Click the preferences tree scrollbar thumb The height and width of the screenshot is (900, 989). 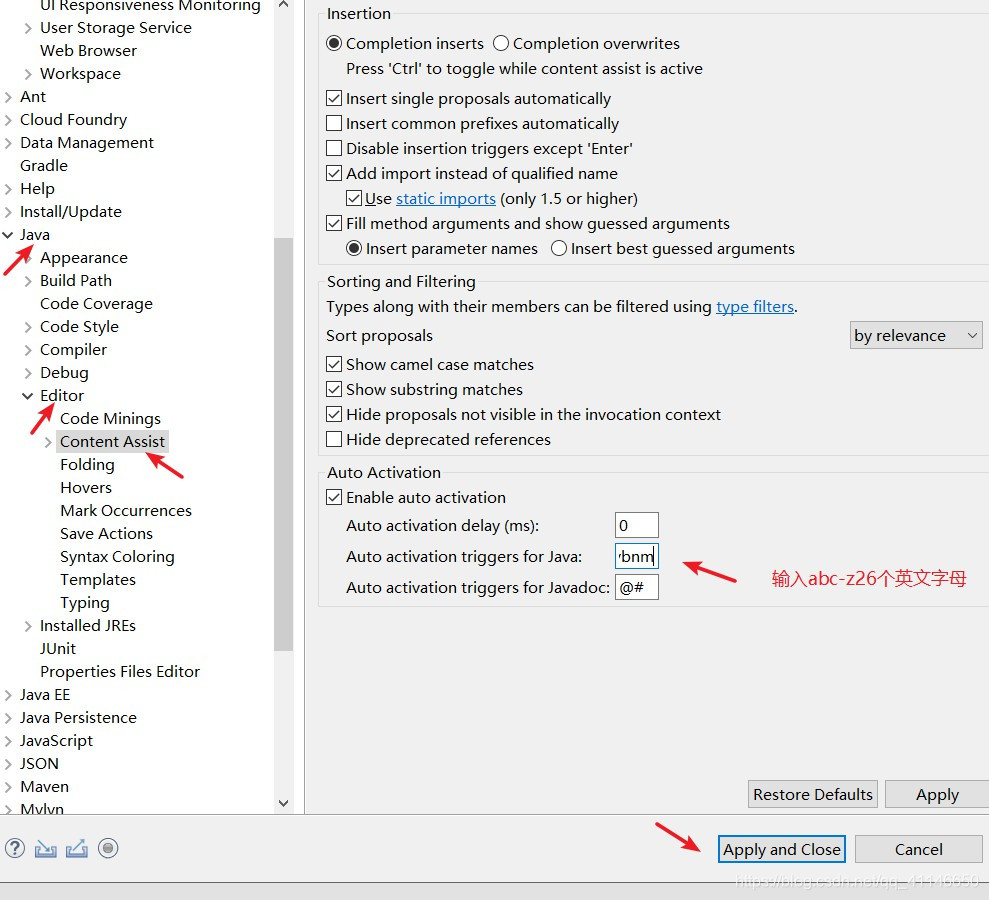[x=283, y=443]
